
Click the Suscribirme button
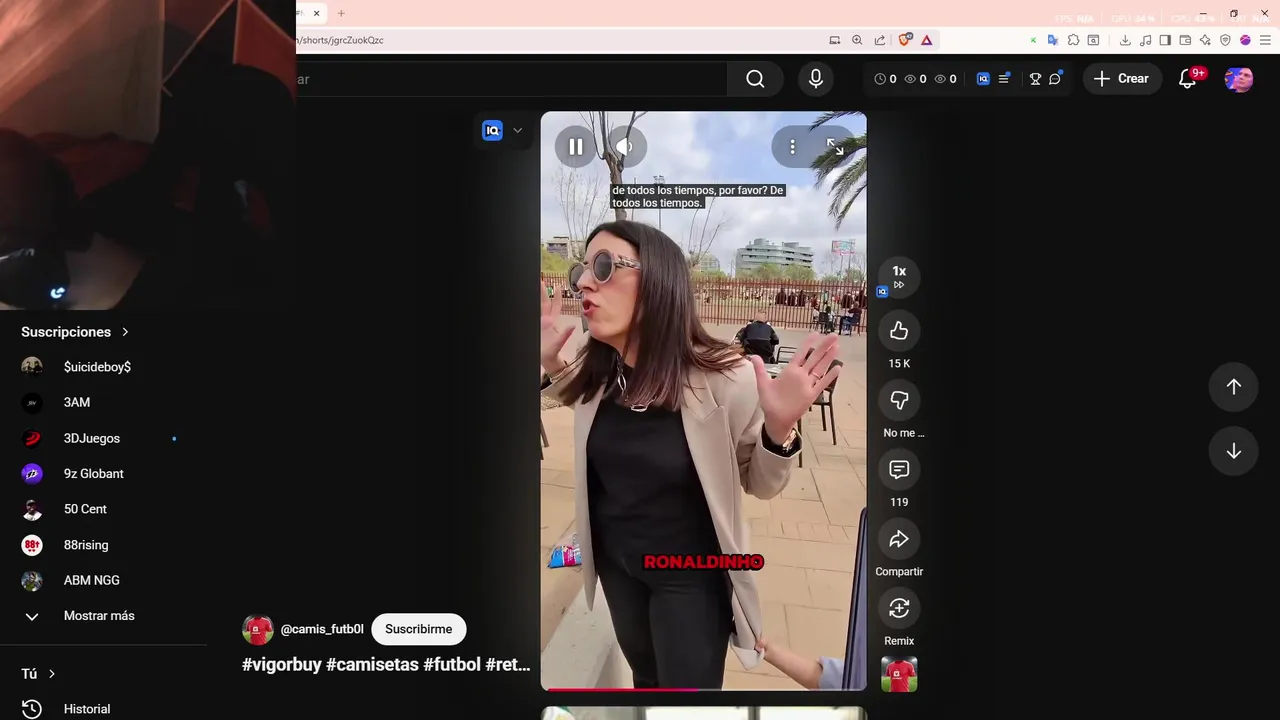click(x=418, y=629)
